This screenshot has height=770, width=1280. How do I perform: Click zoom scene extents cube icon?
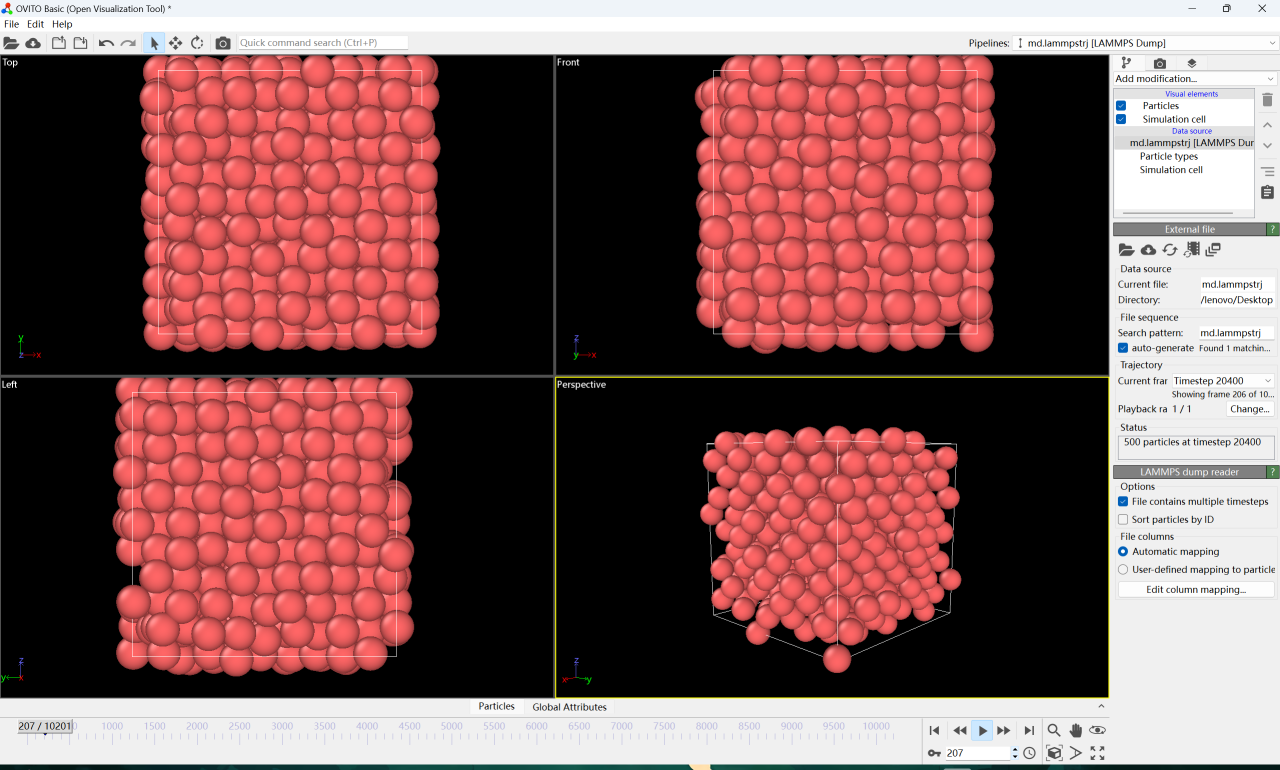1054,753
